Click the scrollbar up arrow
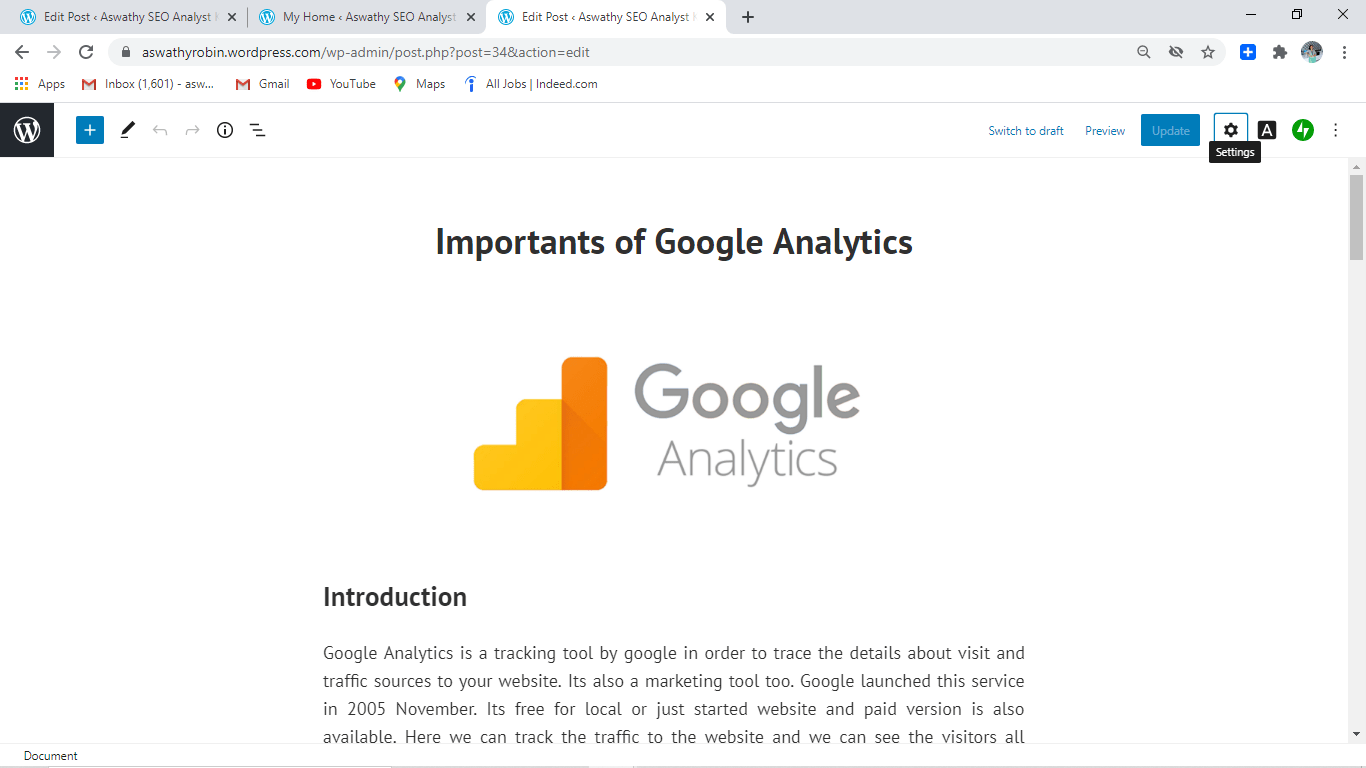1366x768 pixels. tap(1357, 166)
